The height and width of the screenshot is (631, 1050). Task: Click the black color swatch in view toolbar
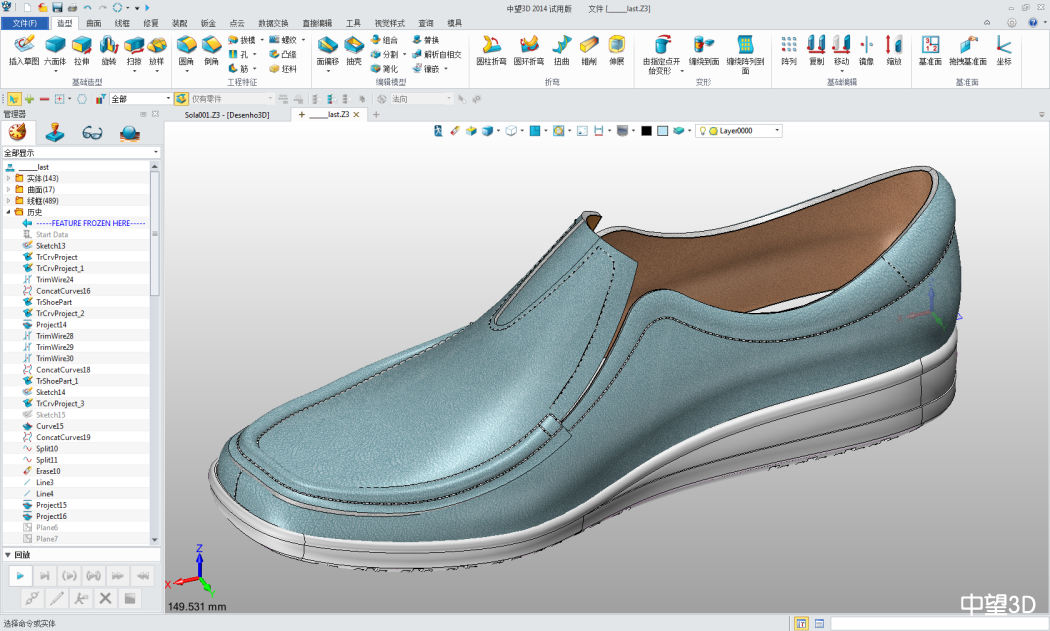(x=646, y=131)
